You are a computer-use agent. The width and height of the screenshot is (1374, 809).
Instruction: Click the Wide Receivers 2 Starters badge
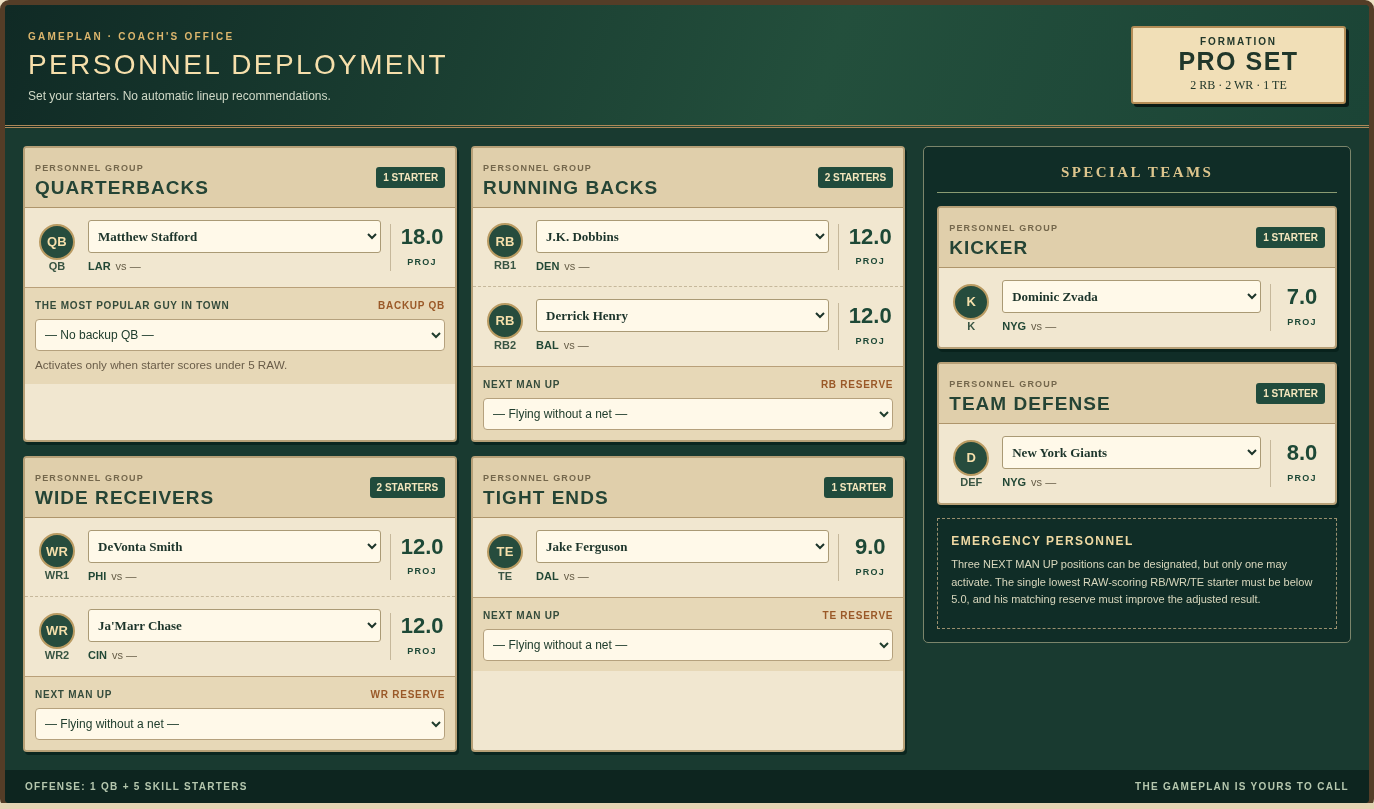407,488
